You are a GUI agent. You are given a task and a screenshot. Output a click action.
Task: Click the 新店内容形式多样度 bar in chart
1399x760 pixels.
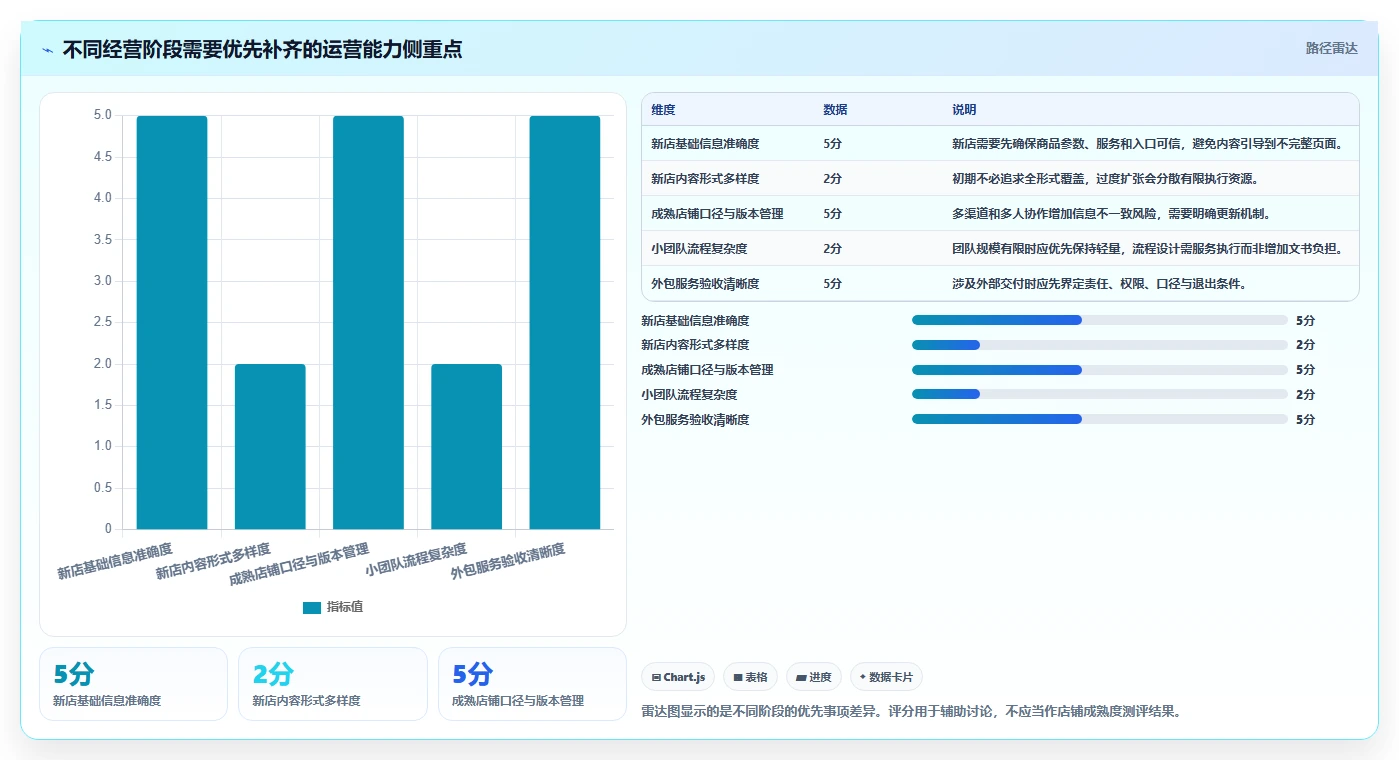pyautogui.click(x=270, y=446)
